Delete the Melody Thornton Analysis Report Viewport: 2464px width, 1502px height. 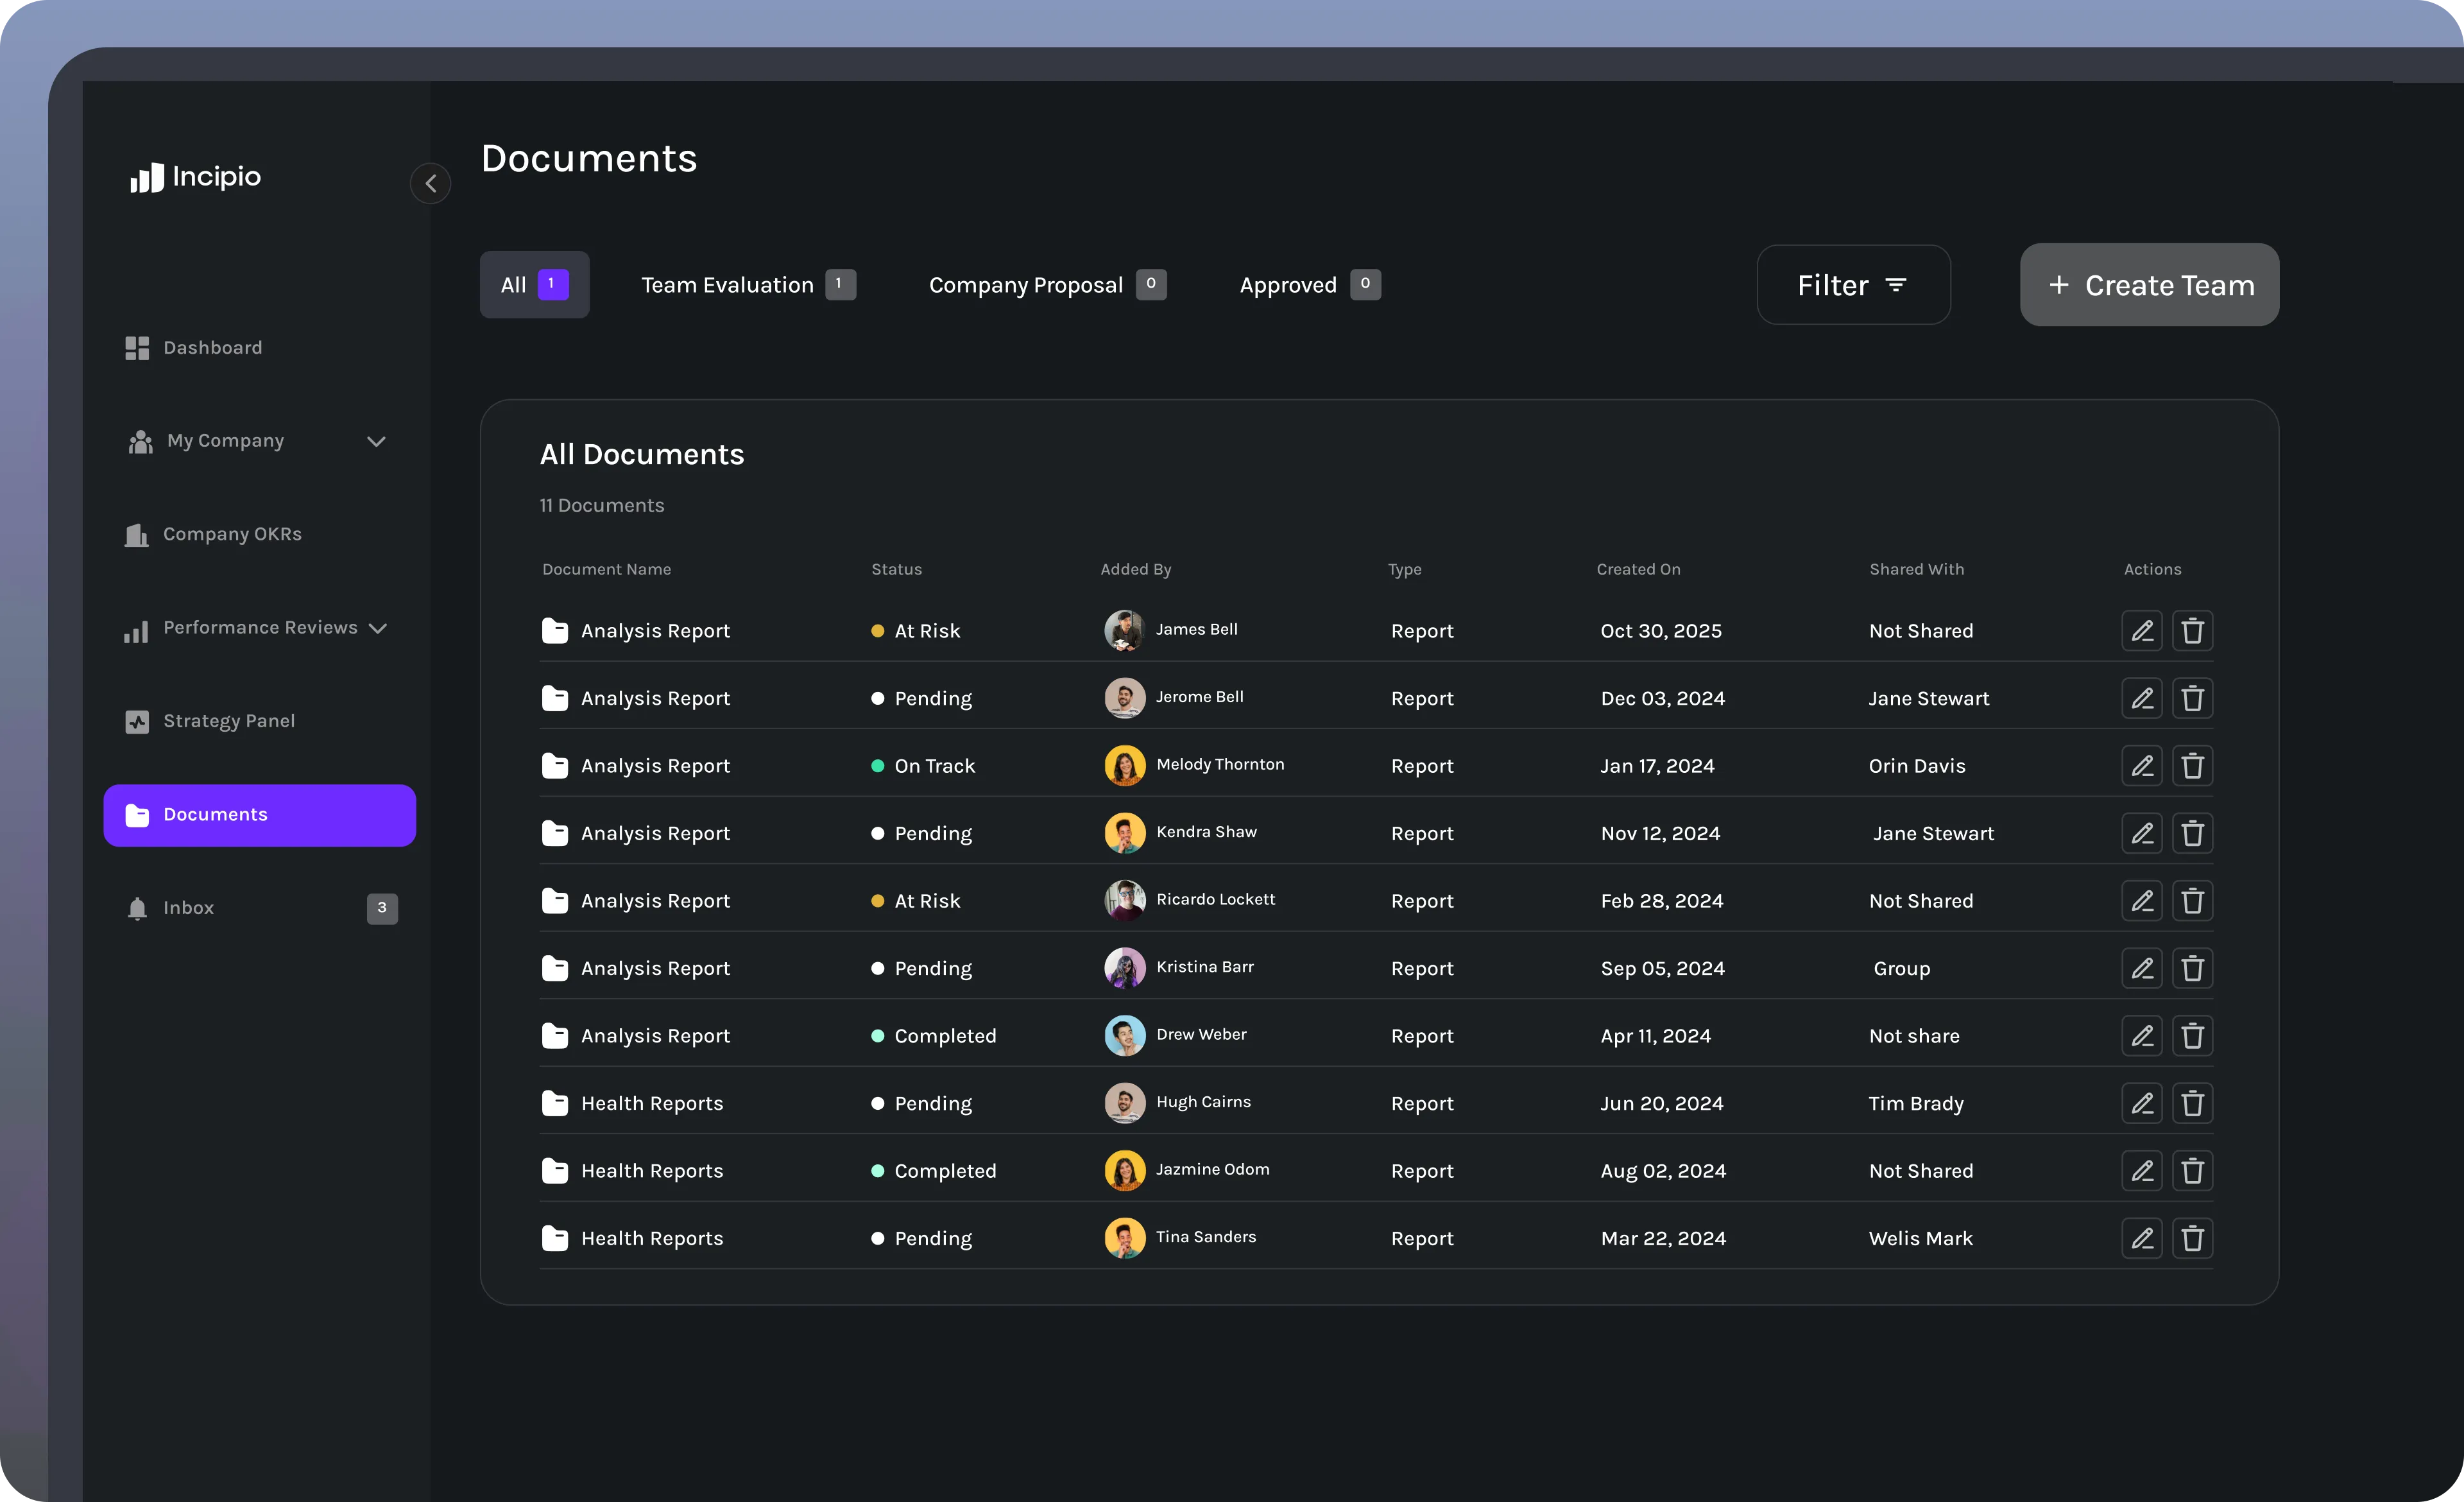(x=2192, y=766)
